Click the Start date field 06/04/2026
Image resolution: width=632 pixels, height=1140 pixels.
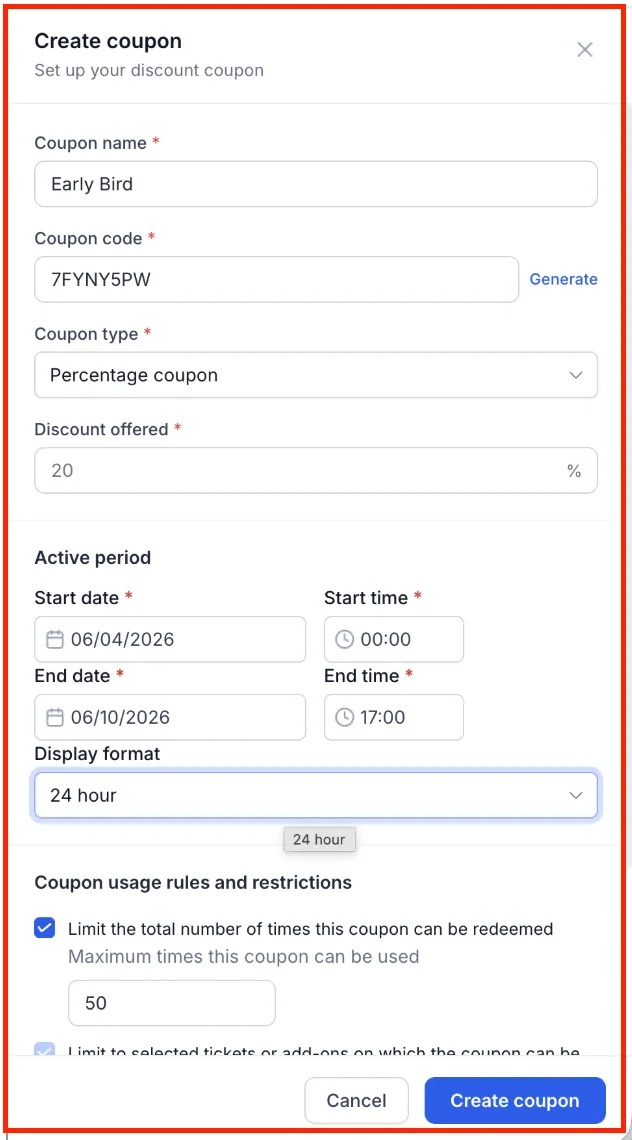pos(170,640)
